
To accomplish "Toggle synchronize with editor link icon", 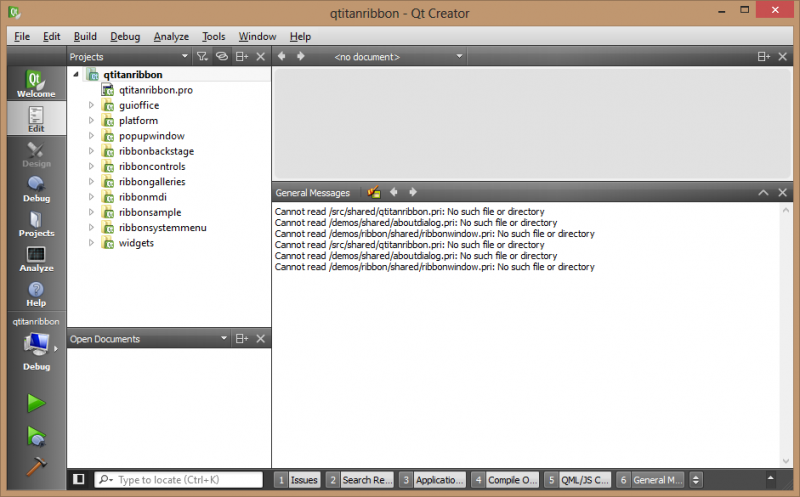I will click(x=222, y=57).
